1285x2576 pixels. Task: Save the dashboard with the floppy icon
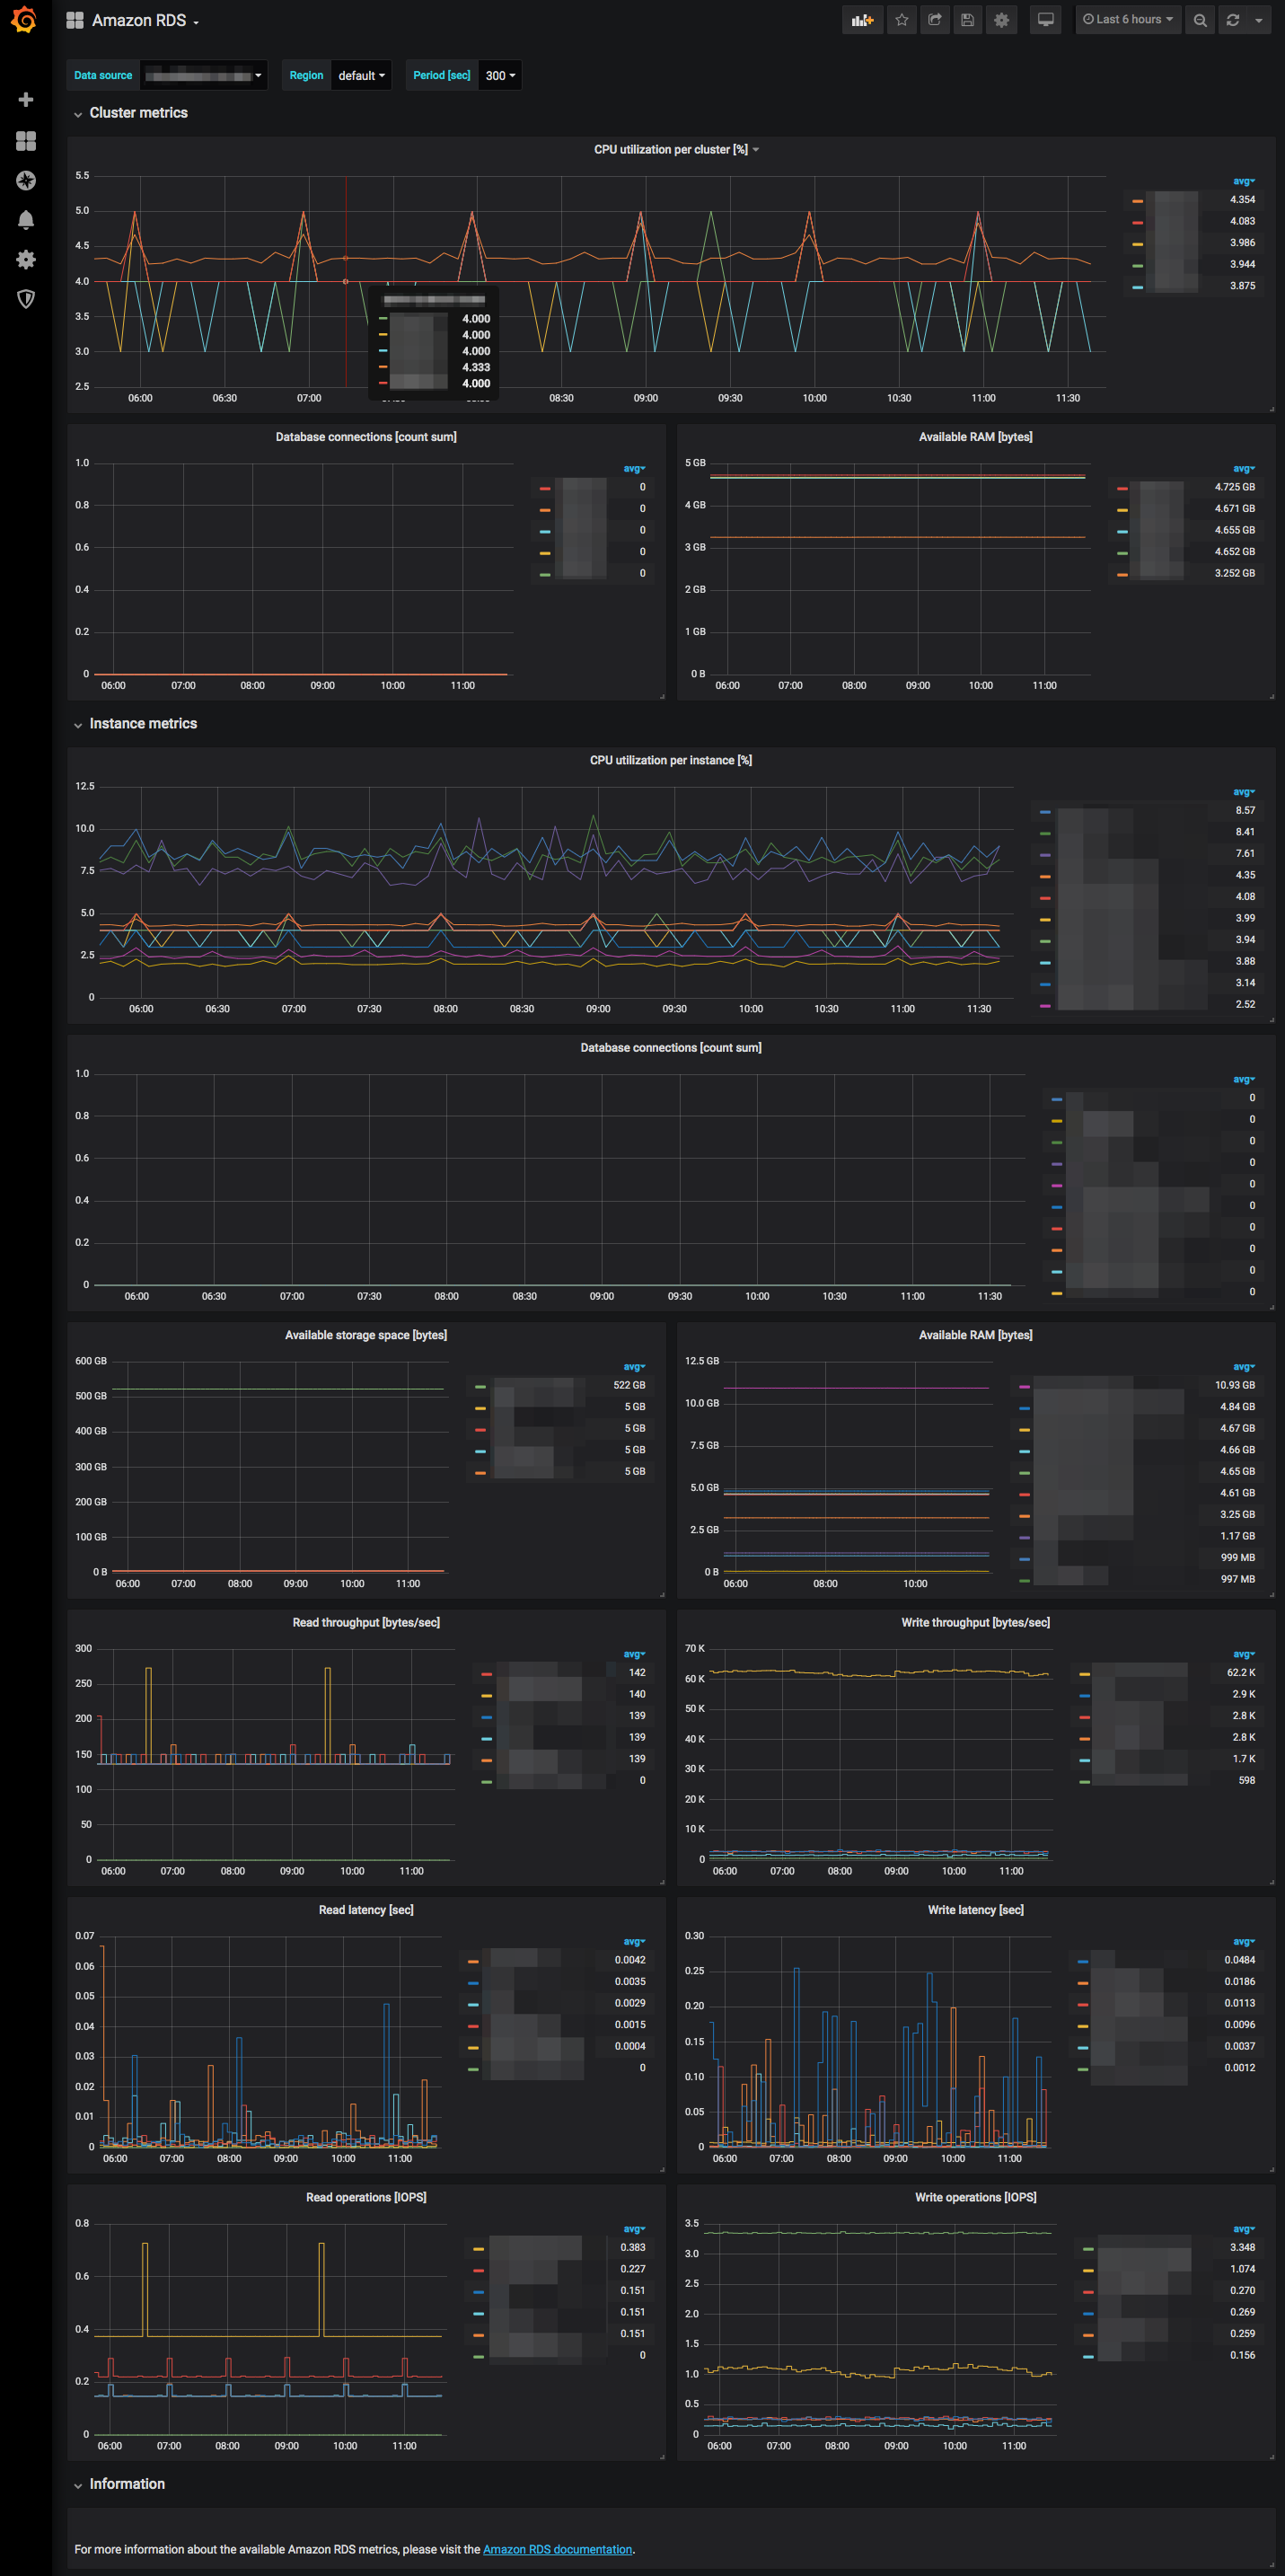[968, 20]
